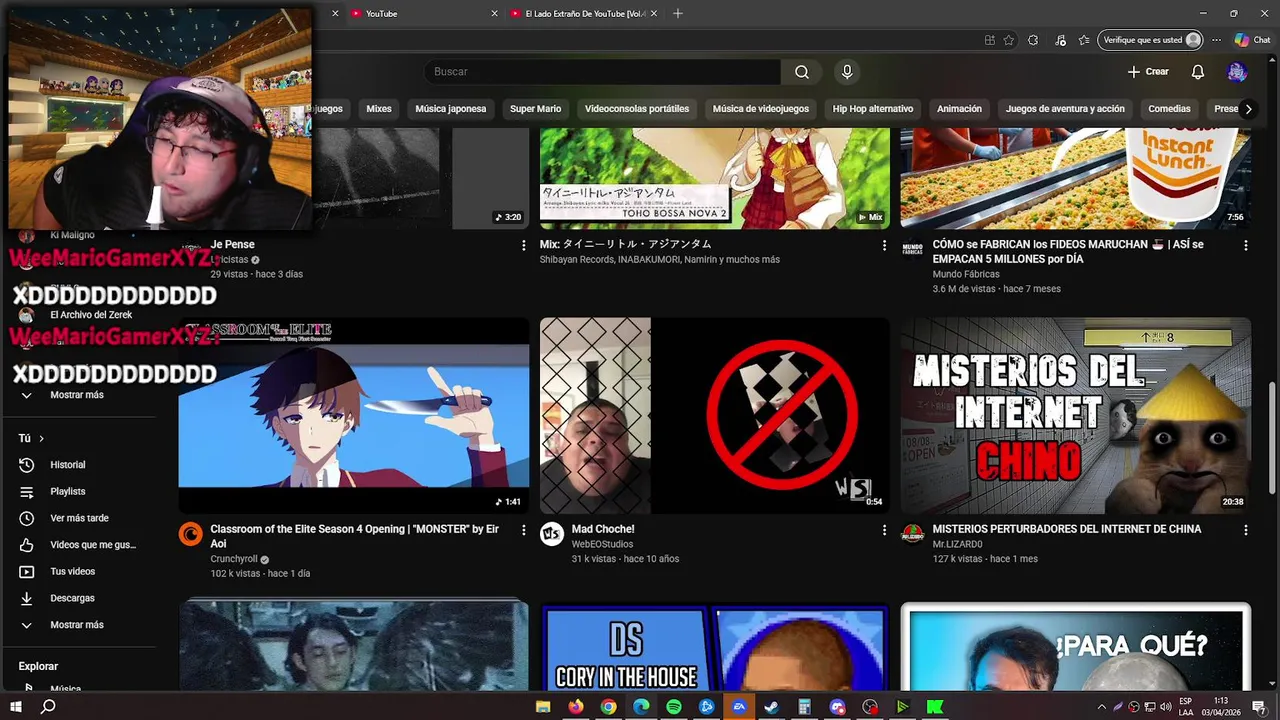This screenshot has height=720, width=1280.
Task: Open Ver más tarde in sidebar
Action: pyautogui.click(x=80, y=518)
